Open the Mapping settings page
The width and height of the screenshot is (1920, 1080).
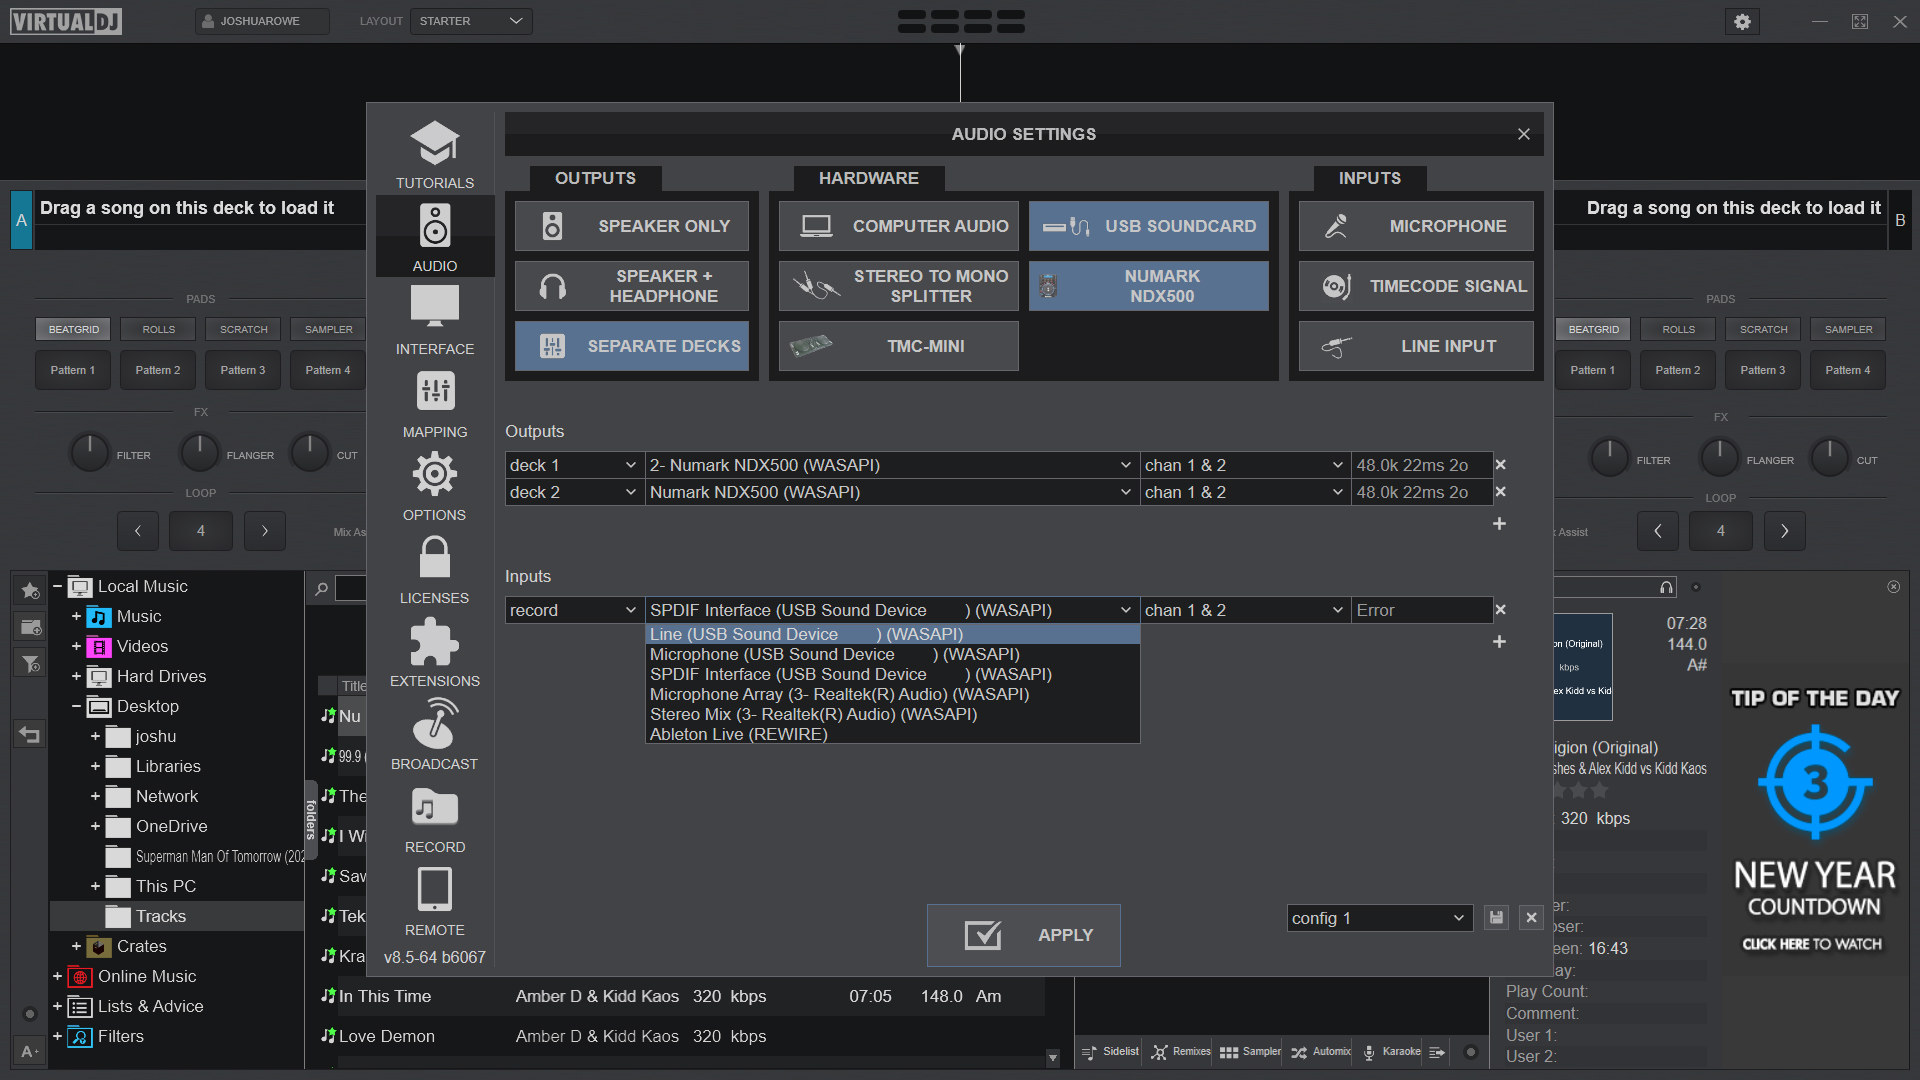434,403
